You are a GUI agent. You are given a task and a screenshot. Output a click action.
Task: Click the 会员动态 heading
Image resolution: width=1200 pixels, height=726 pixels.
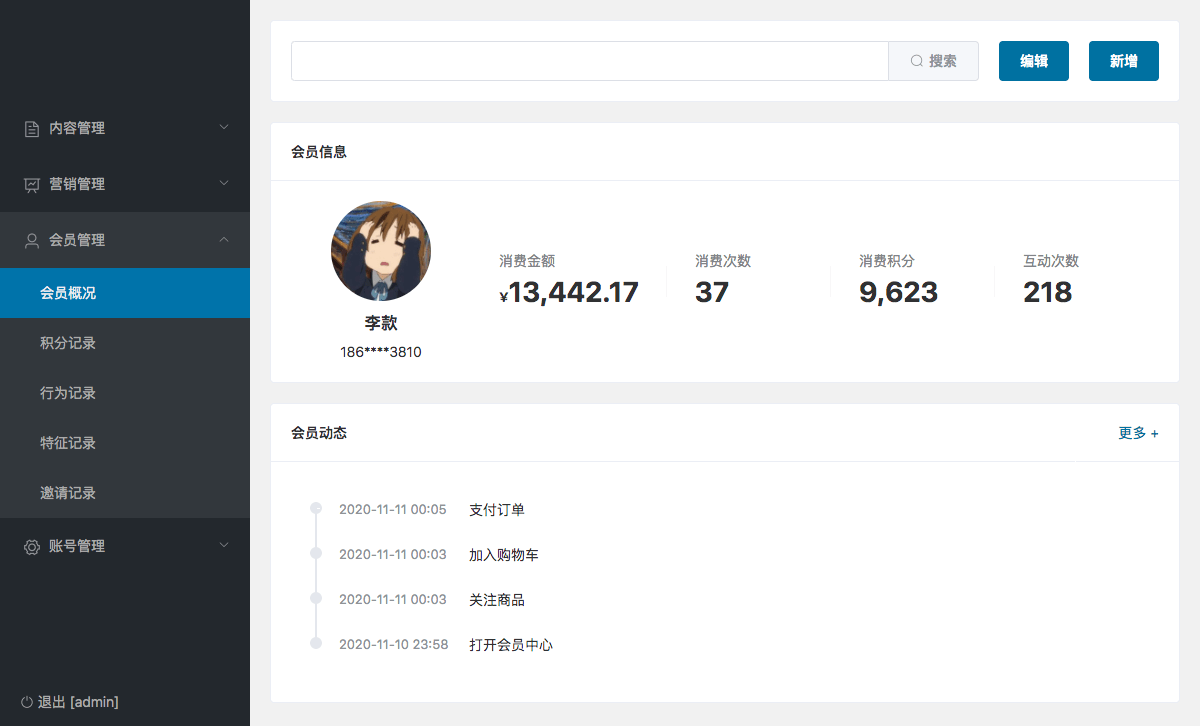319,433
